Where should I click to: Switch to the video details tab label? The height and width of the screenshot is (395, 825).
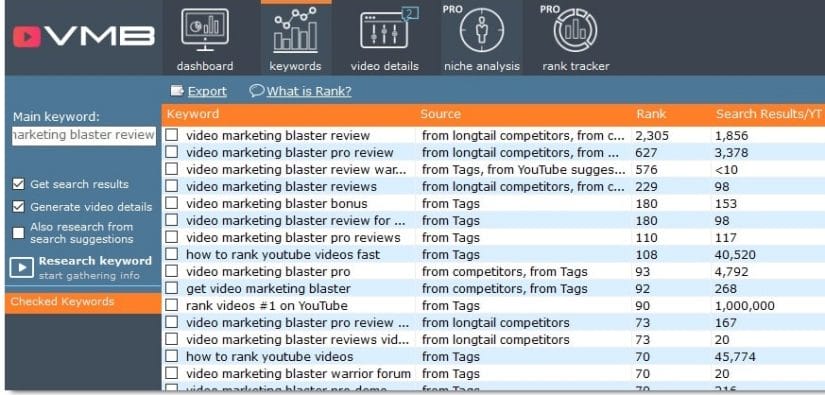[x=385, y=66]
